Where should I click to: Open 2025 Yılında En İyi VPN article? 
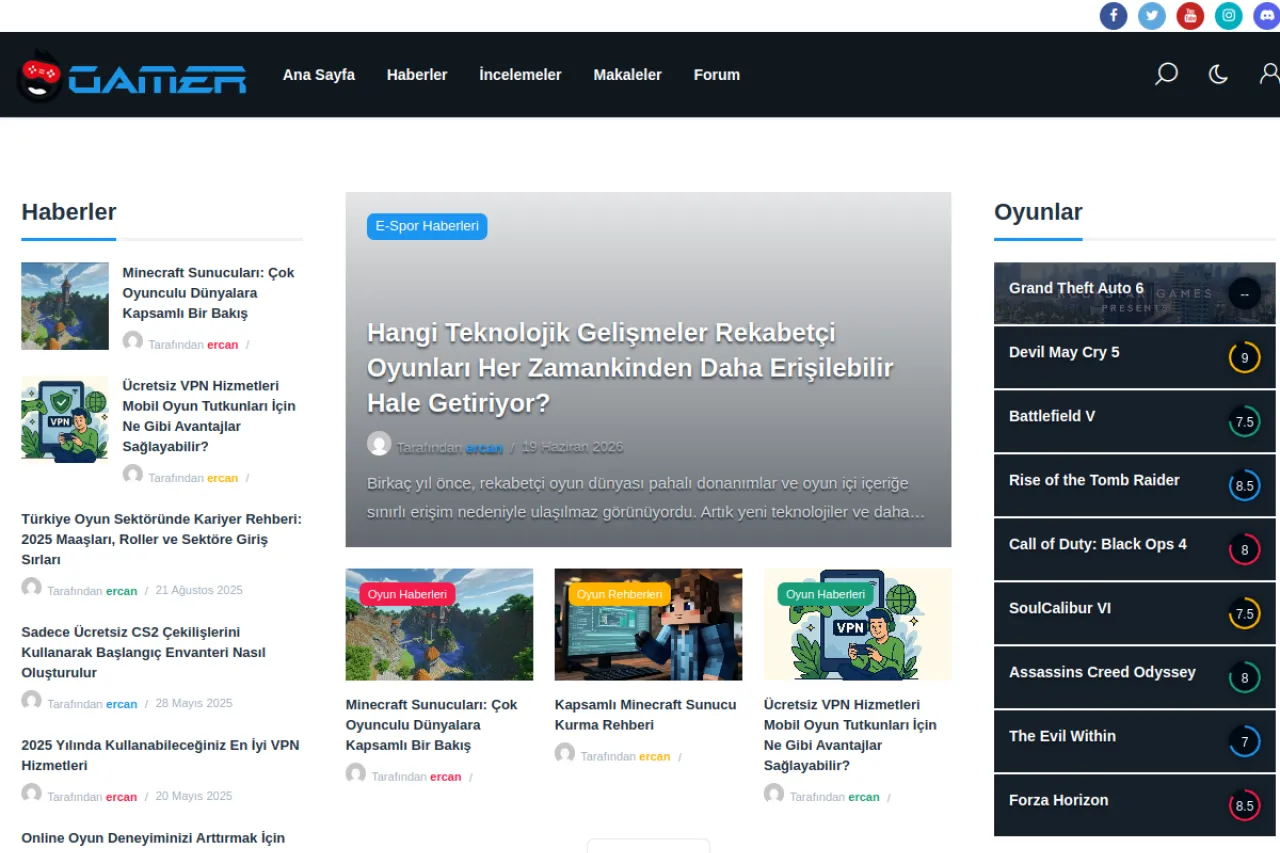(160, 755)
